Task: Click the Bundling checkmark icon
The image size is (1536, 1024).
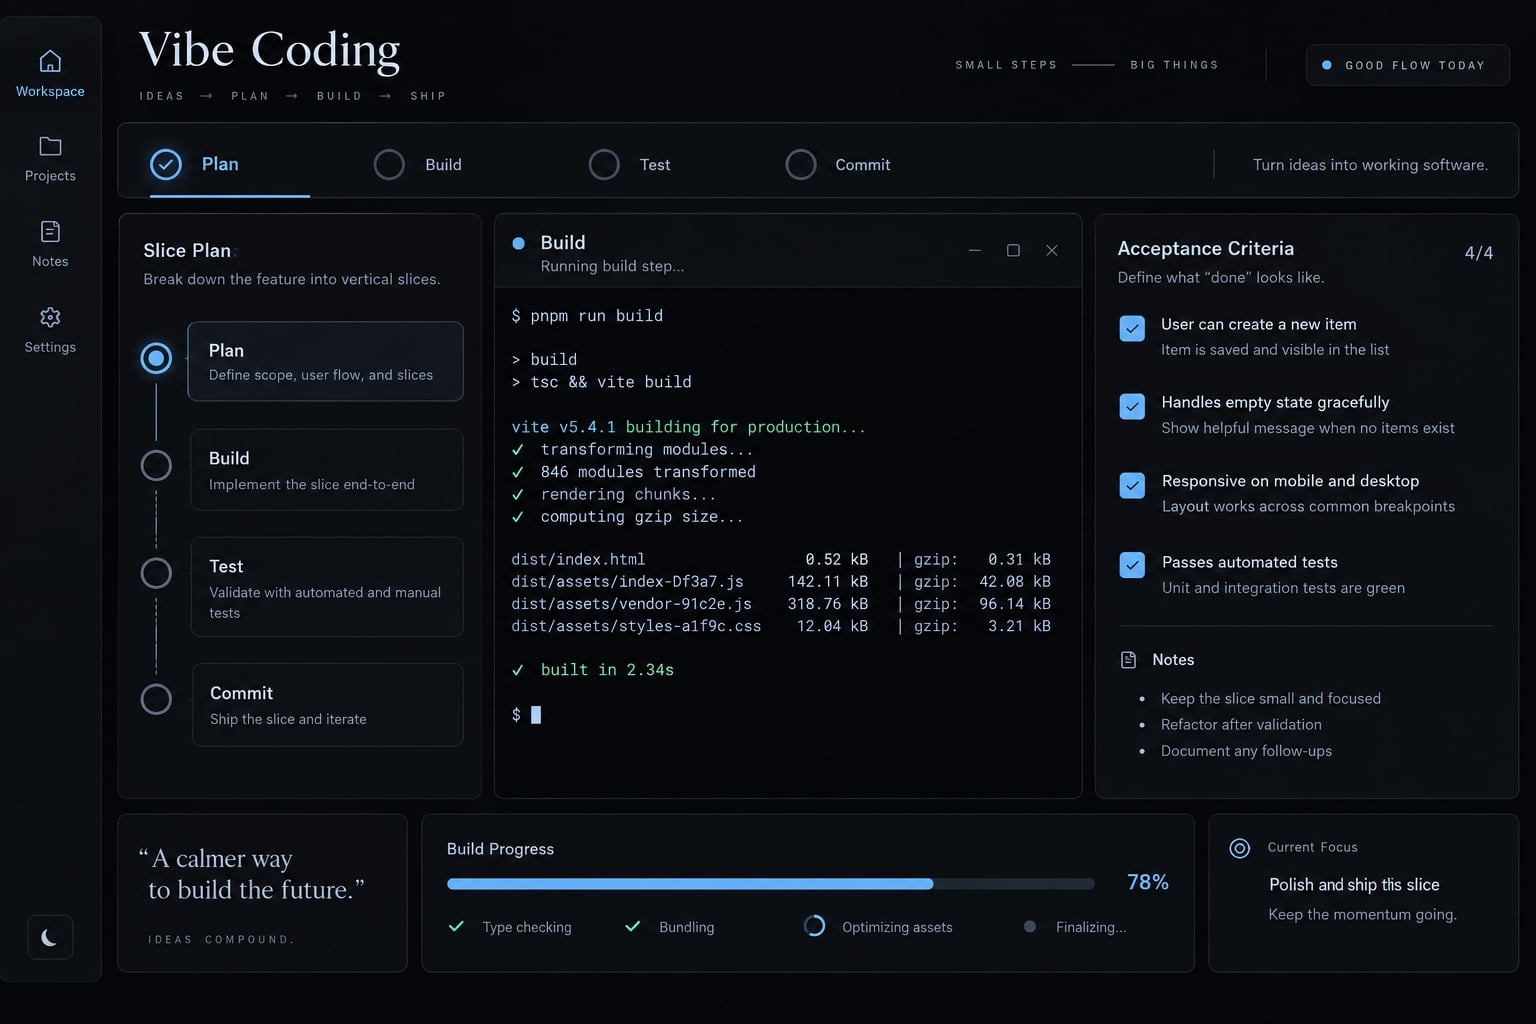Action: click(633, 926)
